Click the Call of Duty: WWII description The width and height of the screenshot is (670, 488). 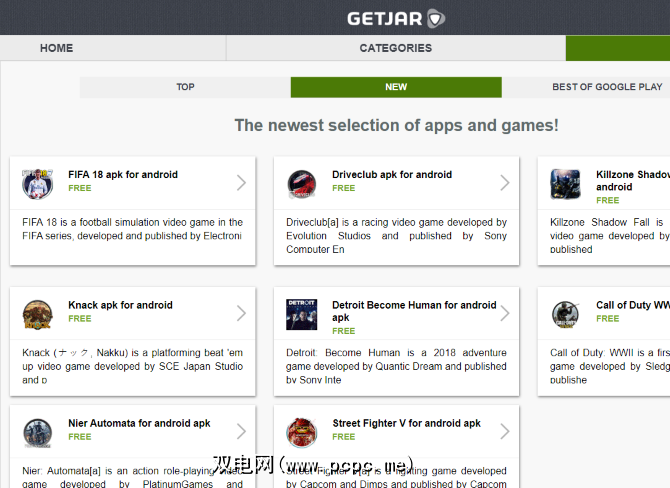tap(610, 366)
